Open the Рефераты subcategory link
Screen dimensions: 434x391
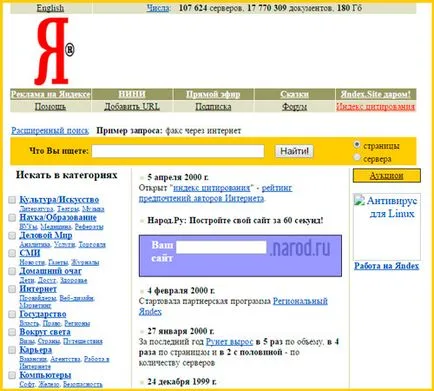tap(89, 227)
